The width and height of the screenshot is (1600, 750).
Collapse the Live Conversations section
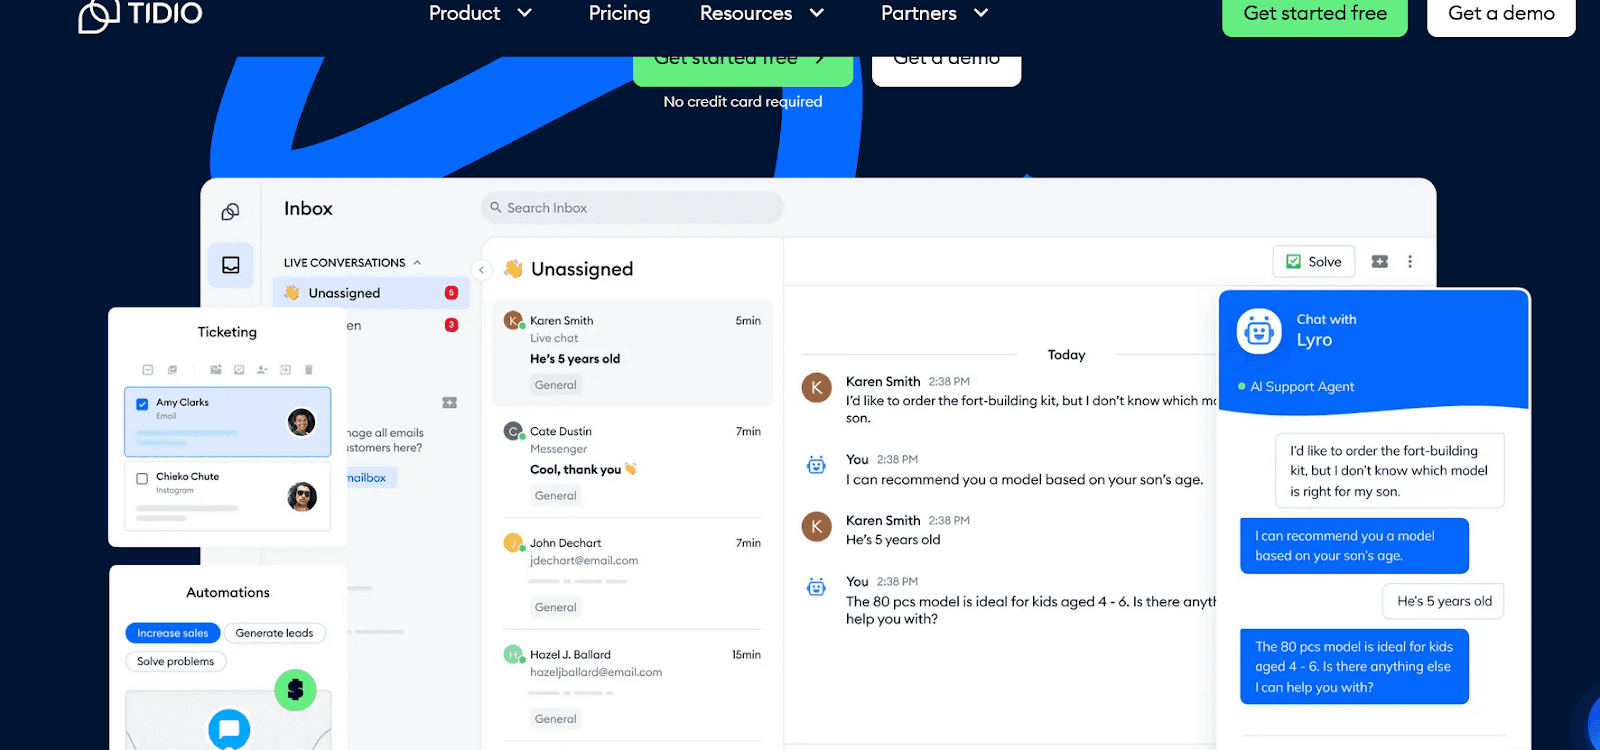pyautogui.click(x=417, y=263)
